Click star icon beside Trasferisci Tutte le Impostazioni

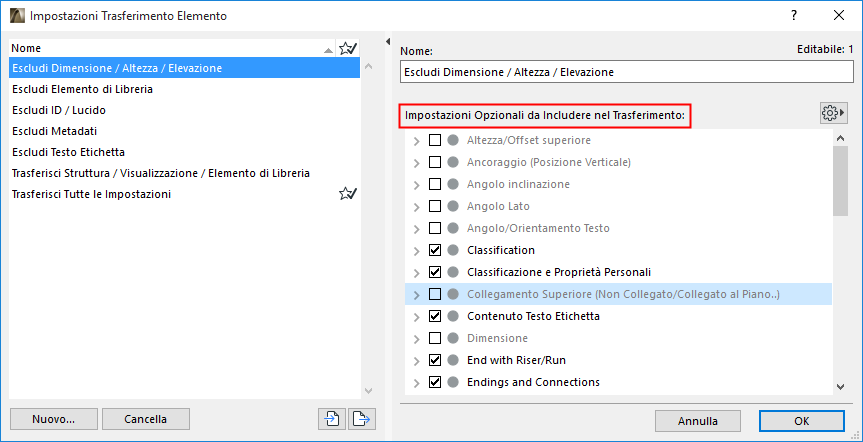347,194
